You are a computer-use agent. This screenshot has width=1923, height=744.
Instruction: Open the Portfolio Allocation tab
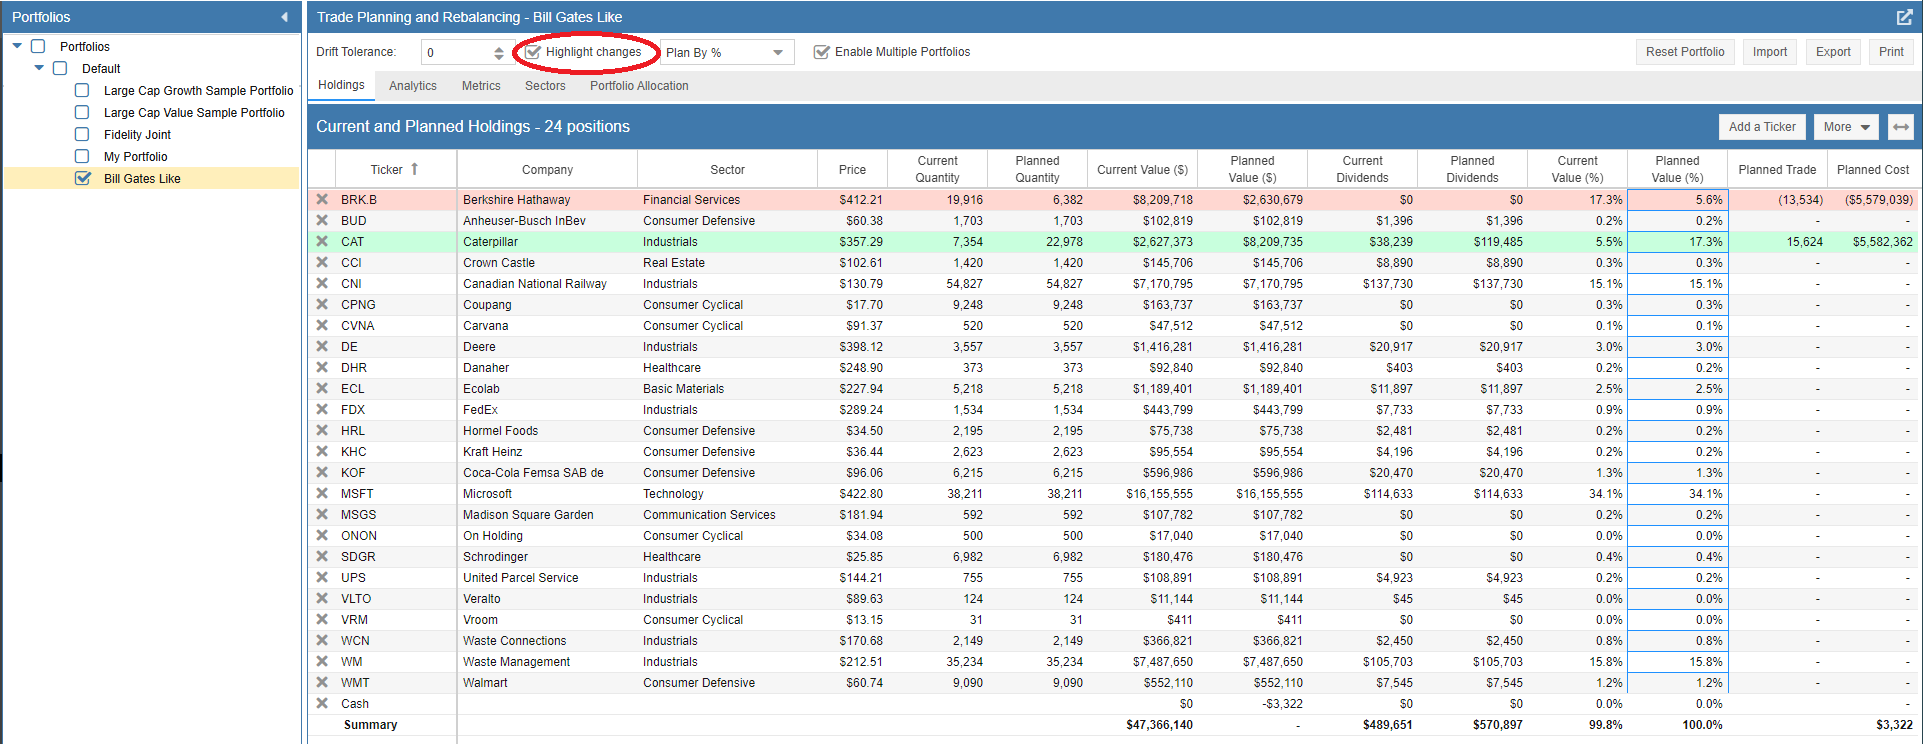click(x=639, y=86)
